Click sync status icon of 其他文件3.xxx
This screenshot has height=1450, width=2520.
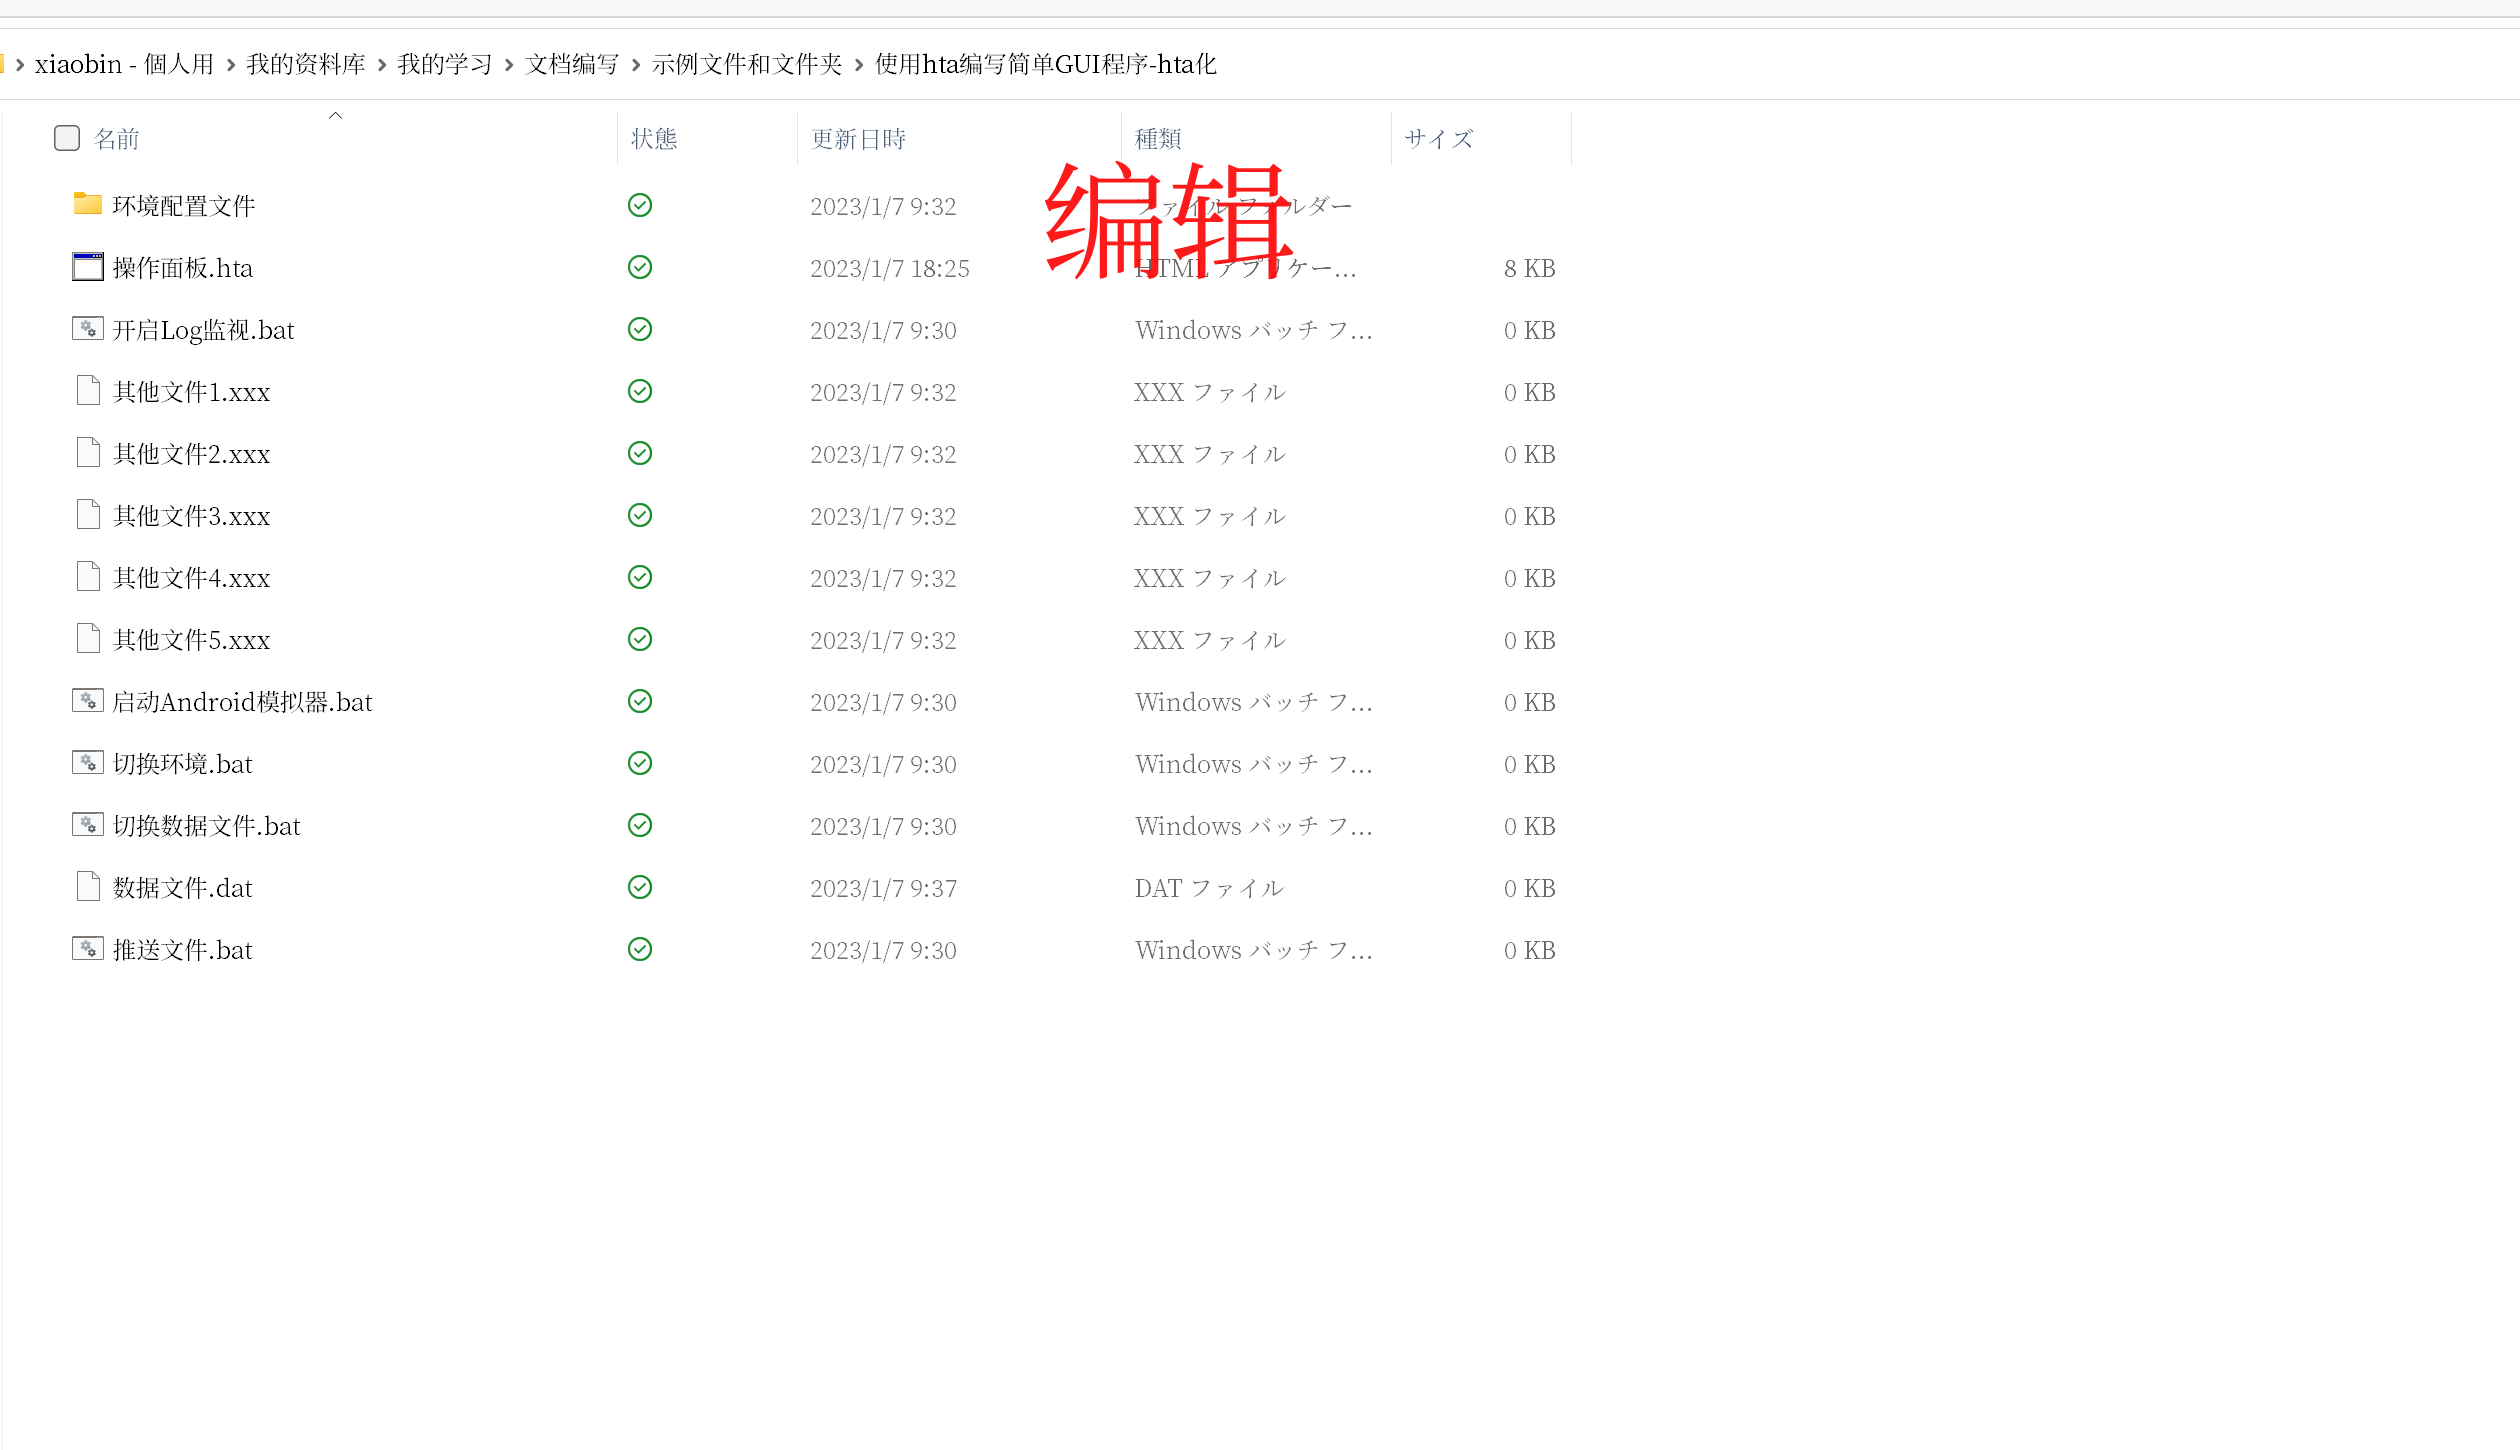[x=640, y=515]
